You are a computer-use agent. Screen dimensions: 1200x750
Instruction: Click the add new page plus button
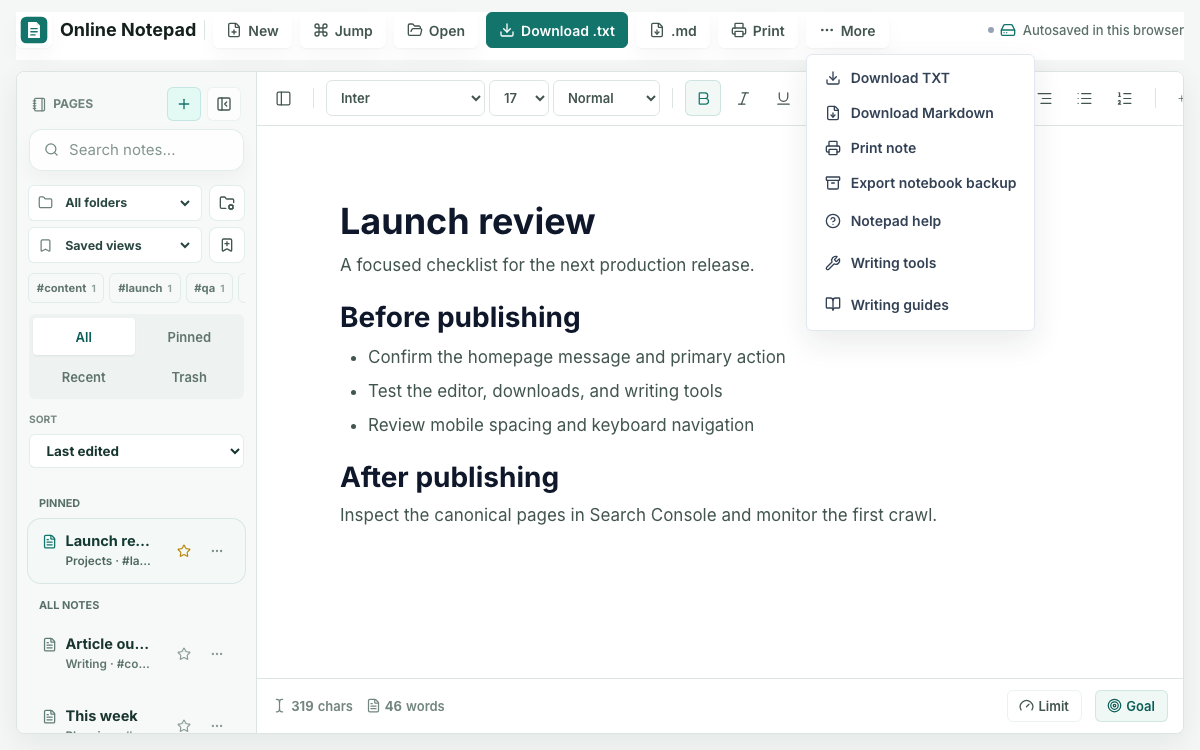point(184,104)
